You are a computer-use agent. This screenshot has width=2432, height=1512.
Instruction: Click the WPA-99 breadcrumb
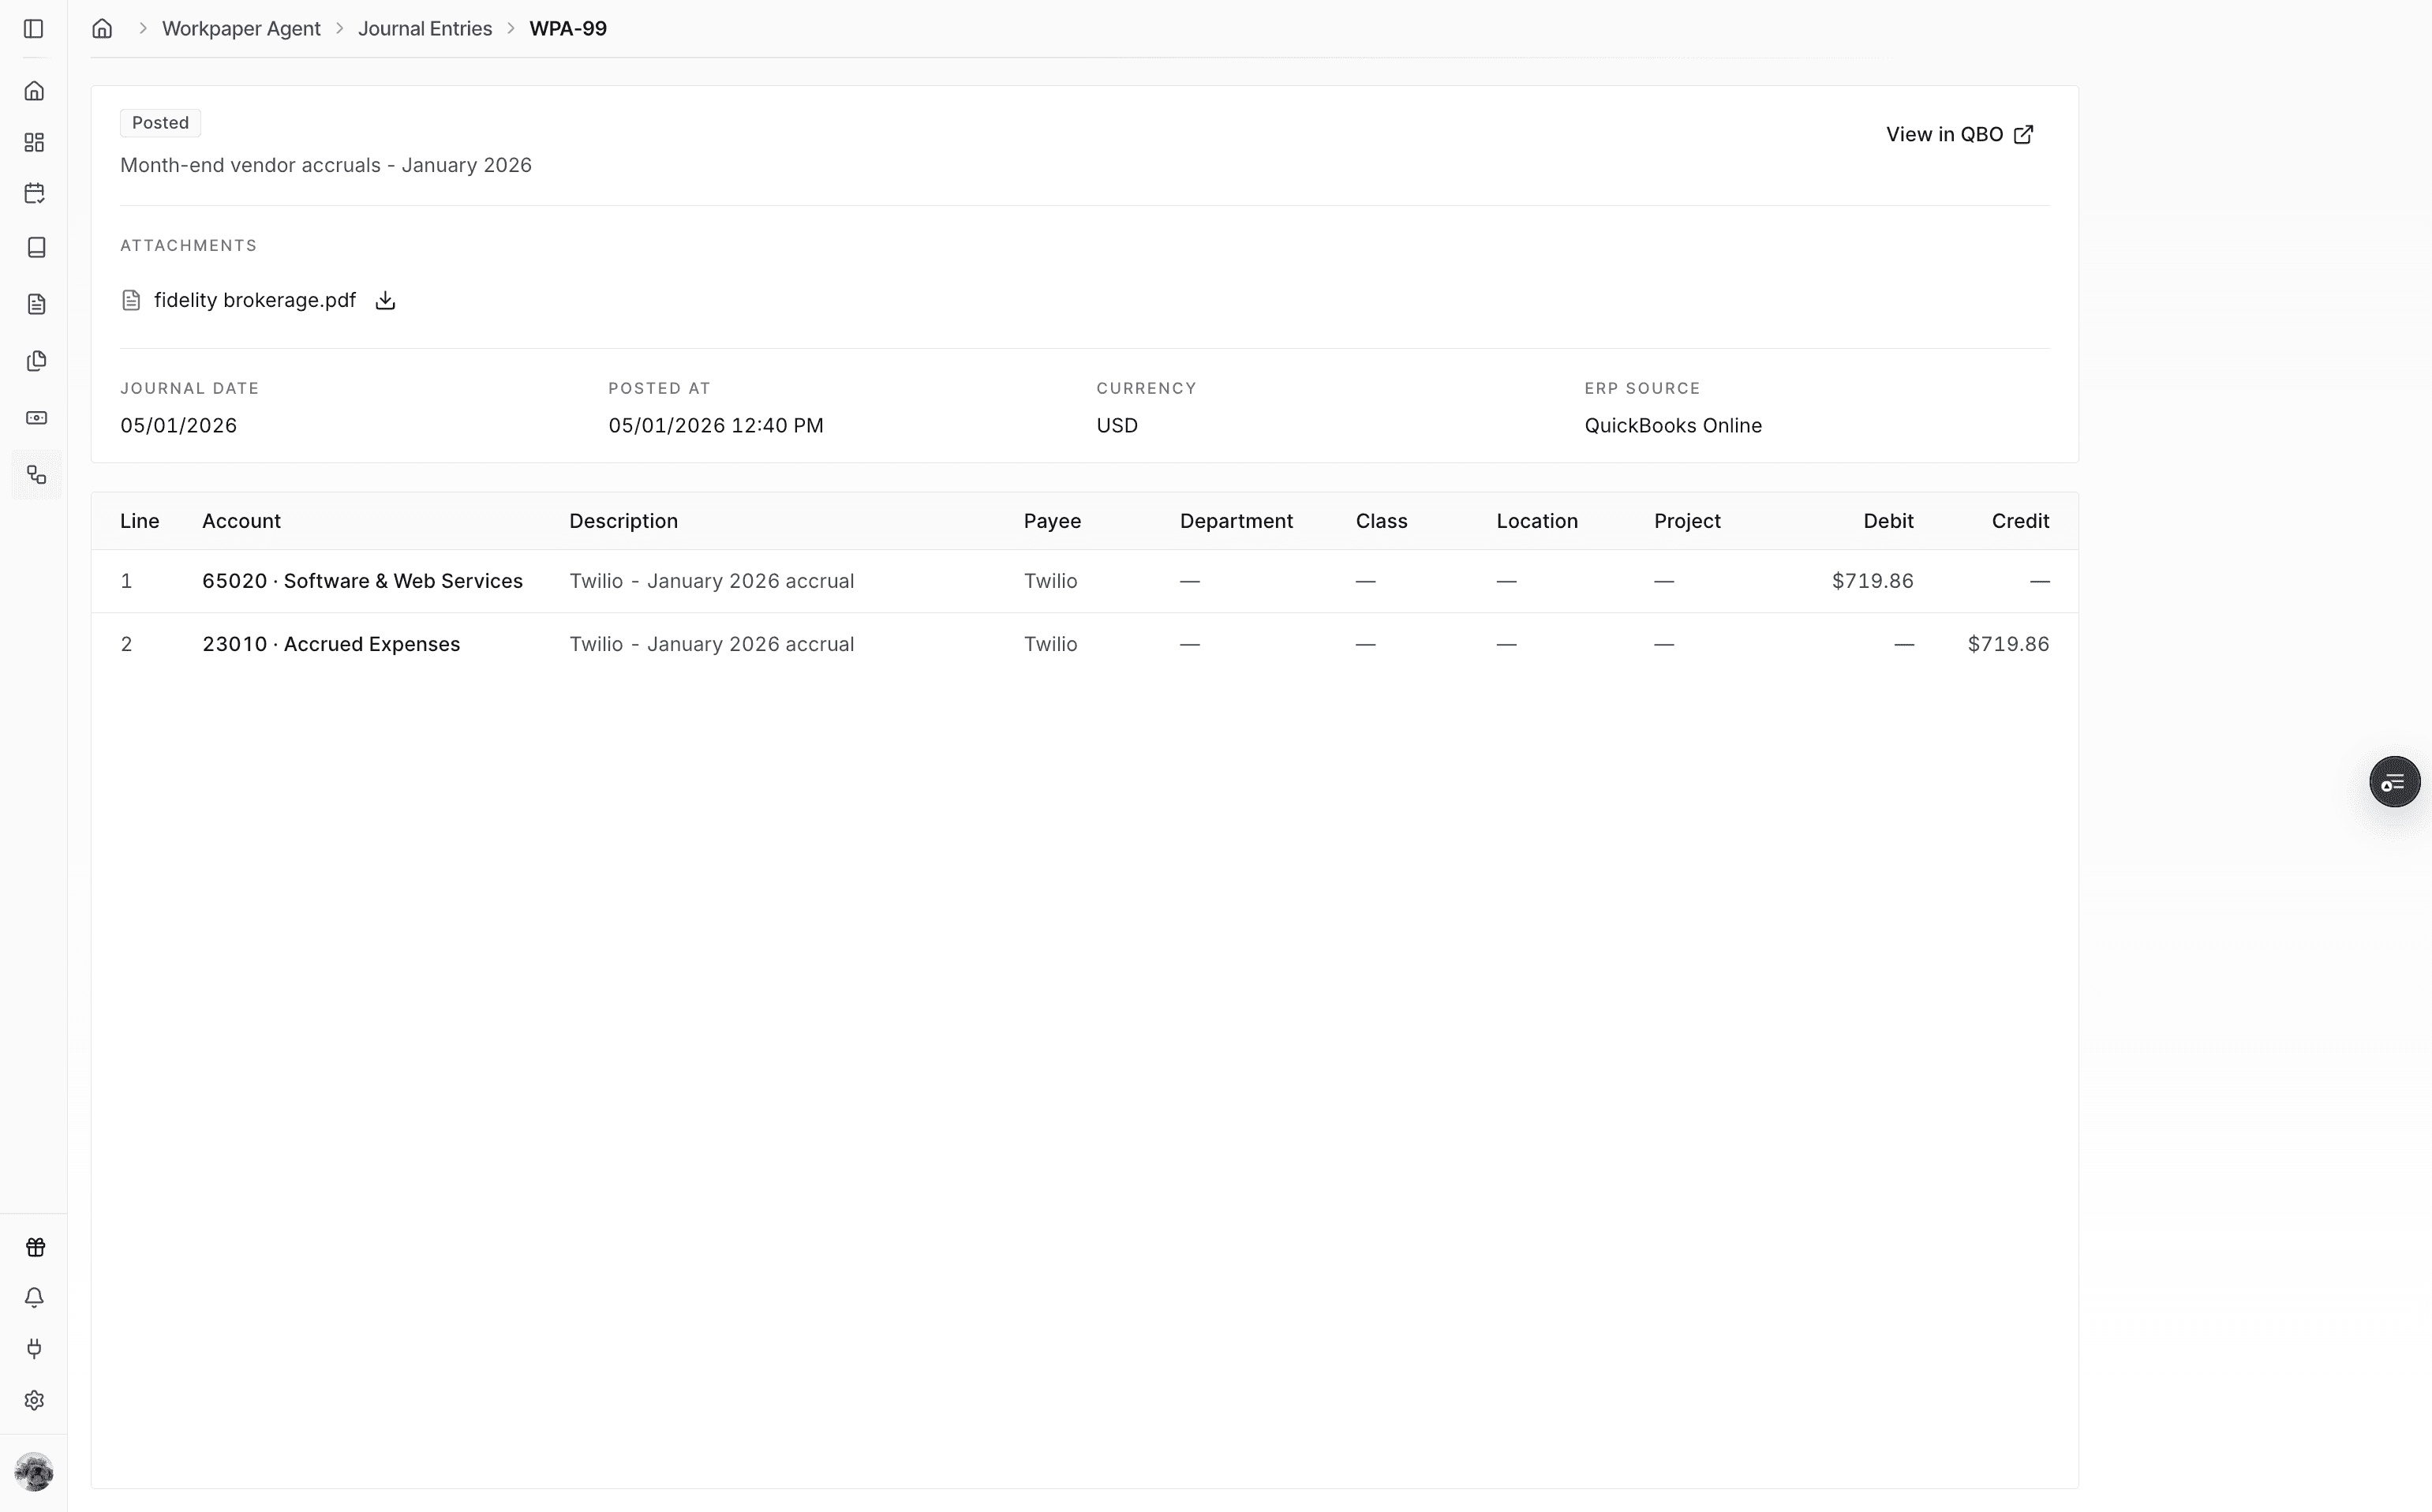pyautogui.click(x=568, y=29)
